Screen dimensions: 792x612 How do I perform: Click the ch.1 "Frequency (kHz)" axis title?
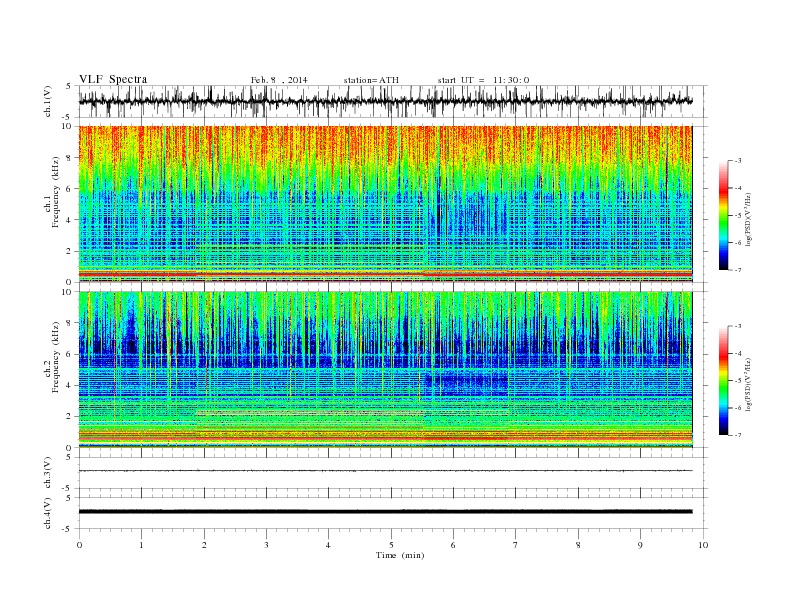pyautogui.click(x=56, y=192)
